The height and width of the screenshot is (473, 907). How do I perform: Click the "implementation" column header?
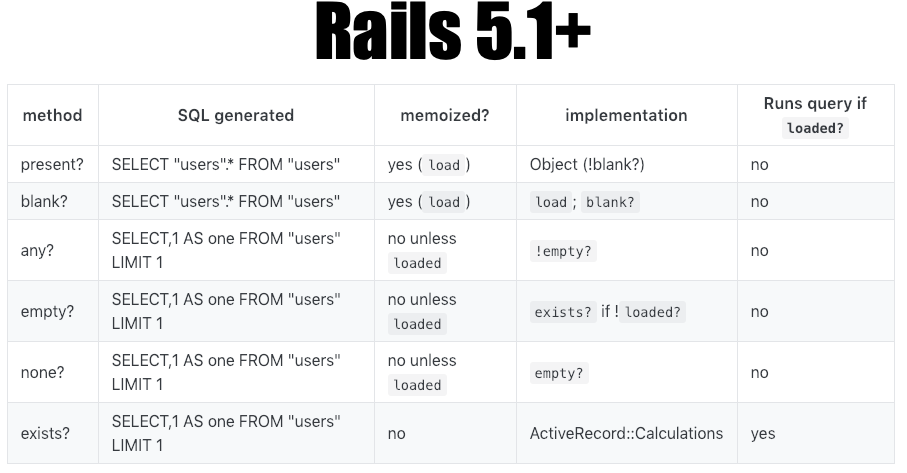pyautogui.click(x=626, y=115)
